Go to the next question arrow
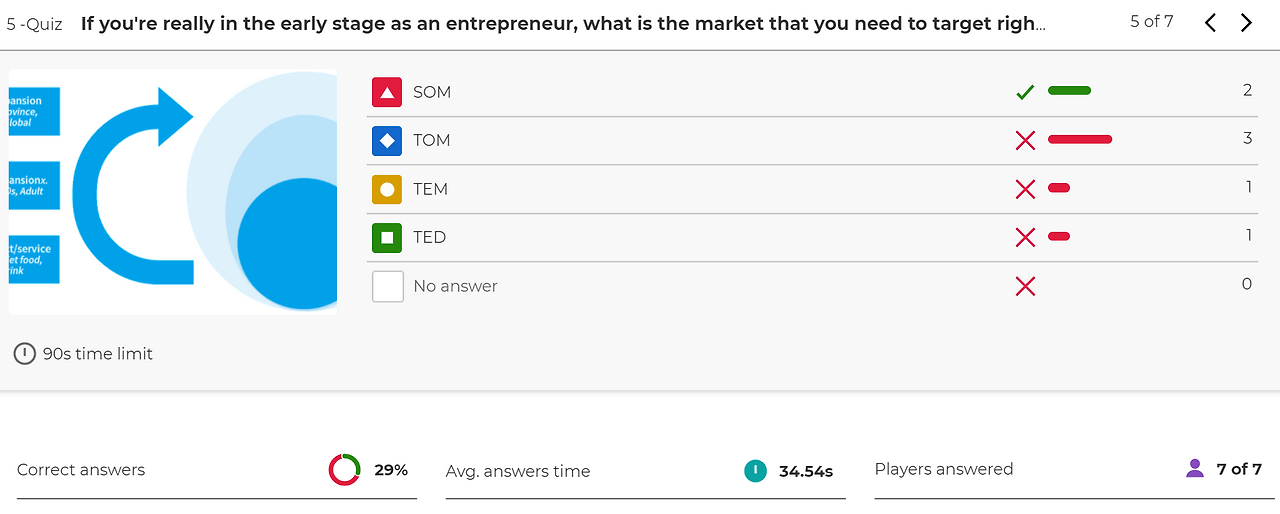Image resolution: width=1280 pixels, height=514 pixels. click(1246, 23)
